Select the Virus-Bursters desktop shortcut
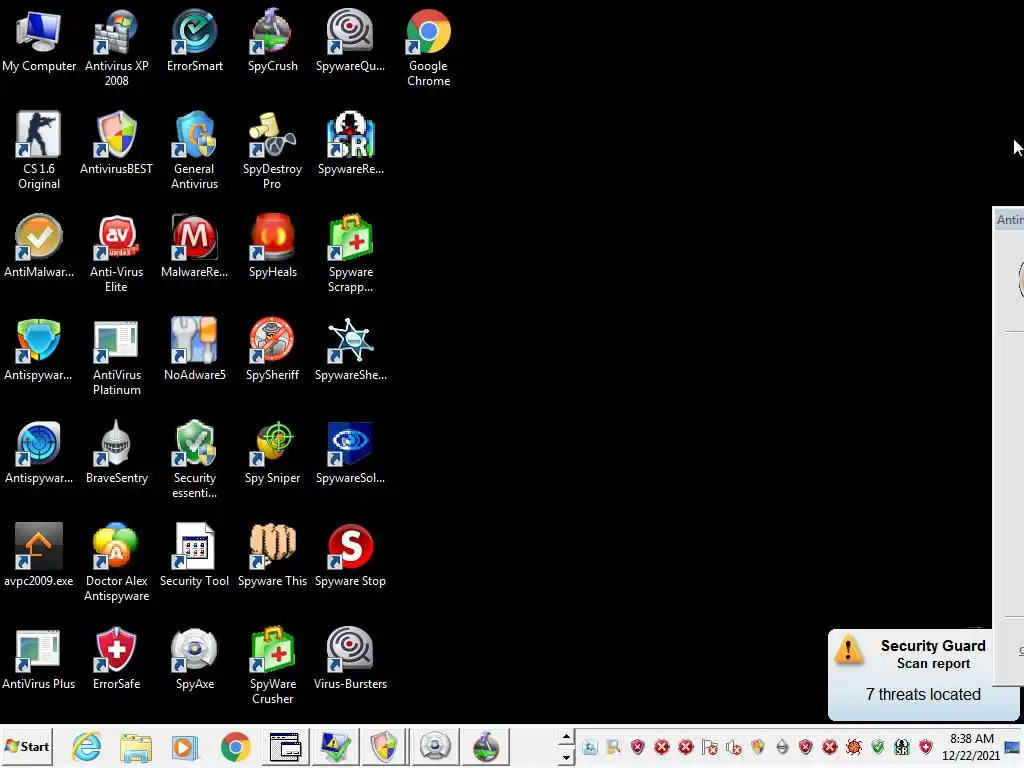Viewport: 1024px width, 768px height. (x=350, y=658)
